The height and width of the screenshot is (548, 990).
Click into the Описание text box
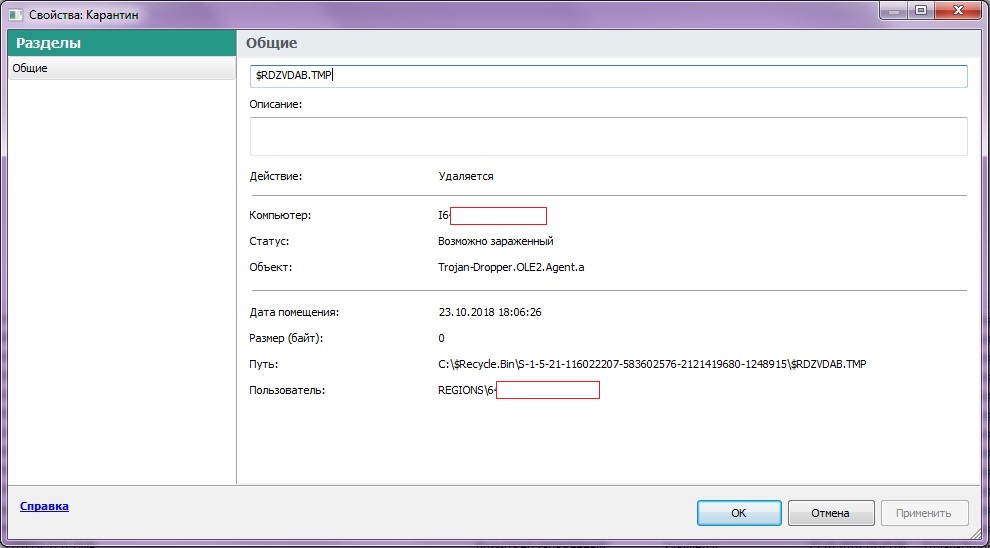[x=609, y=136]
